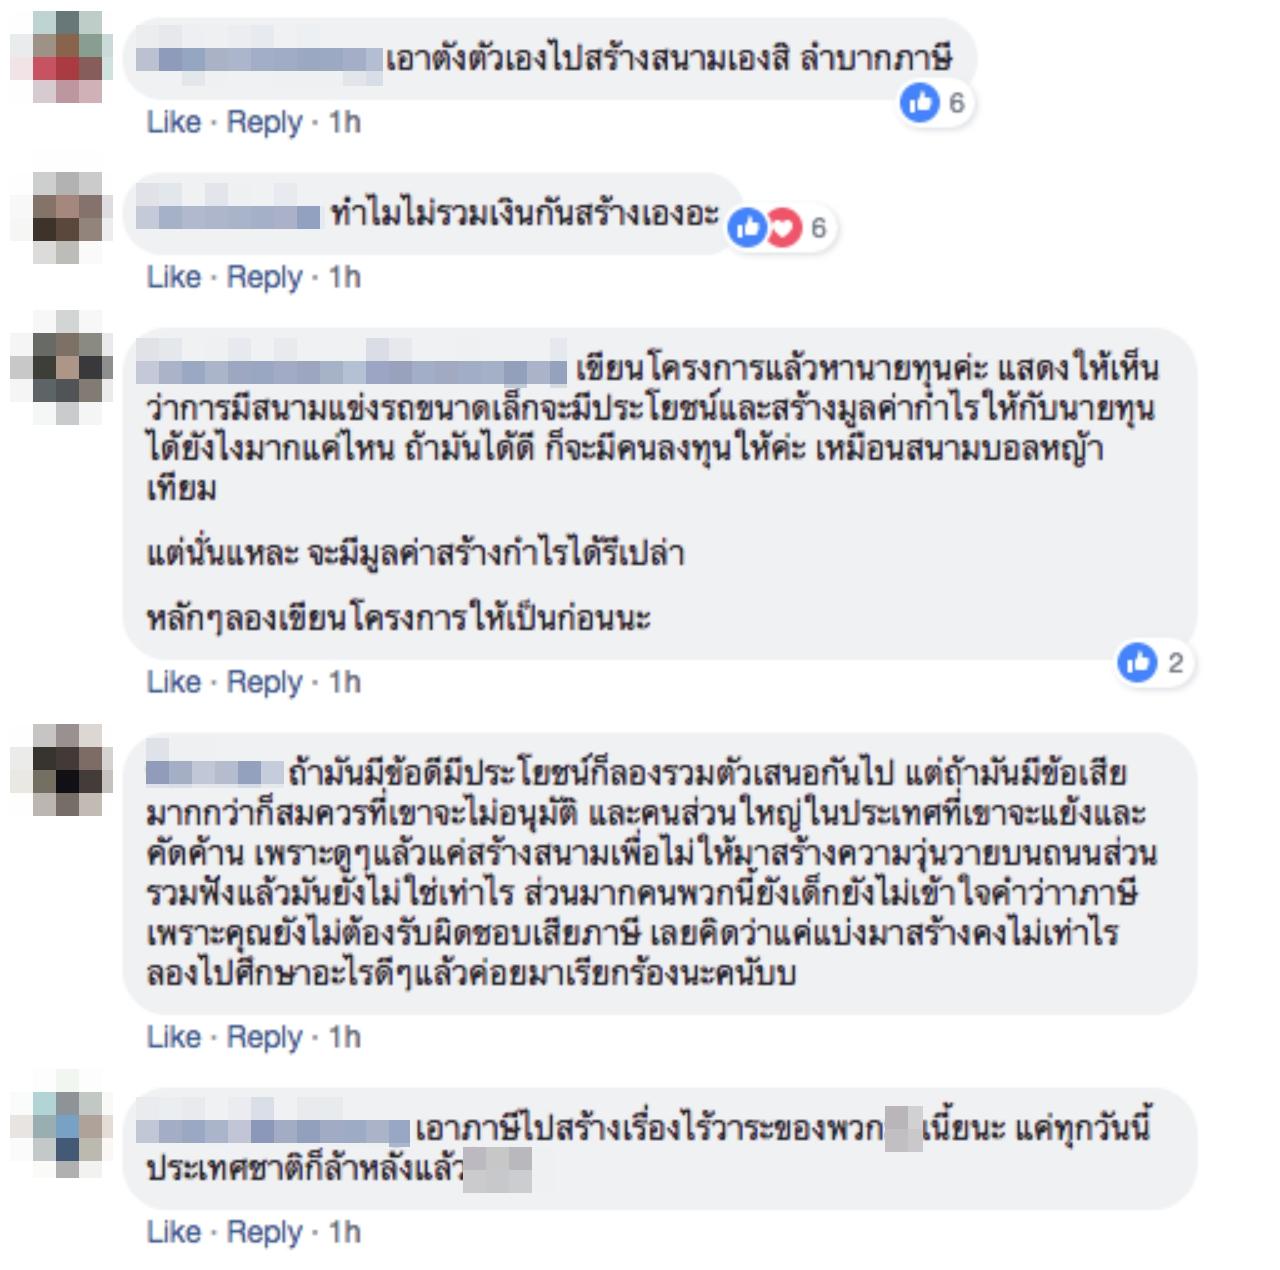Like the second comment
This screenshot has height=1270, width=1280.
click(174, 277)
